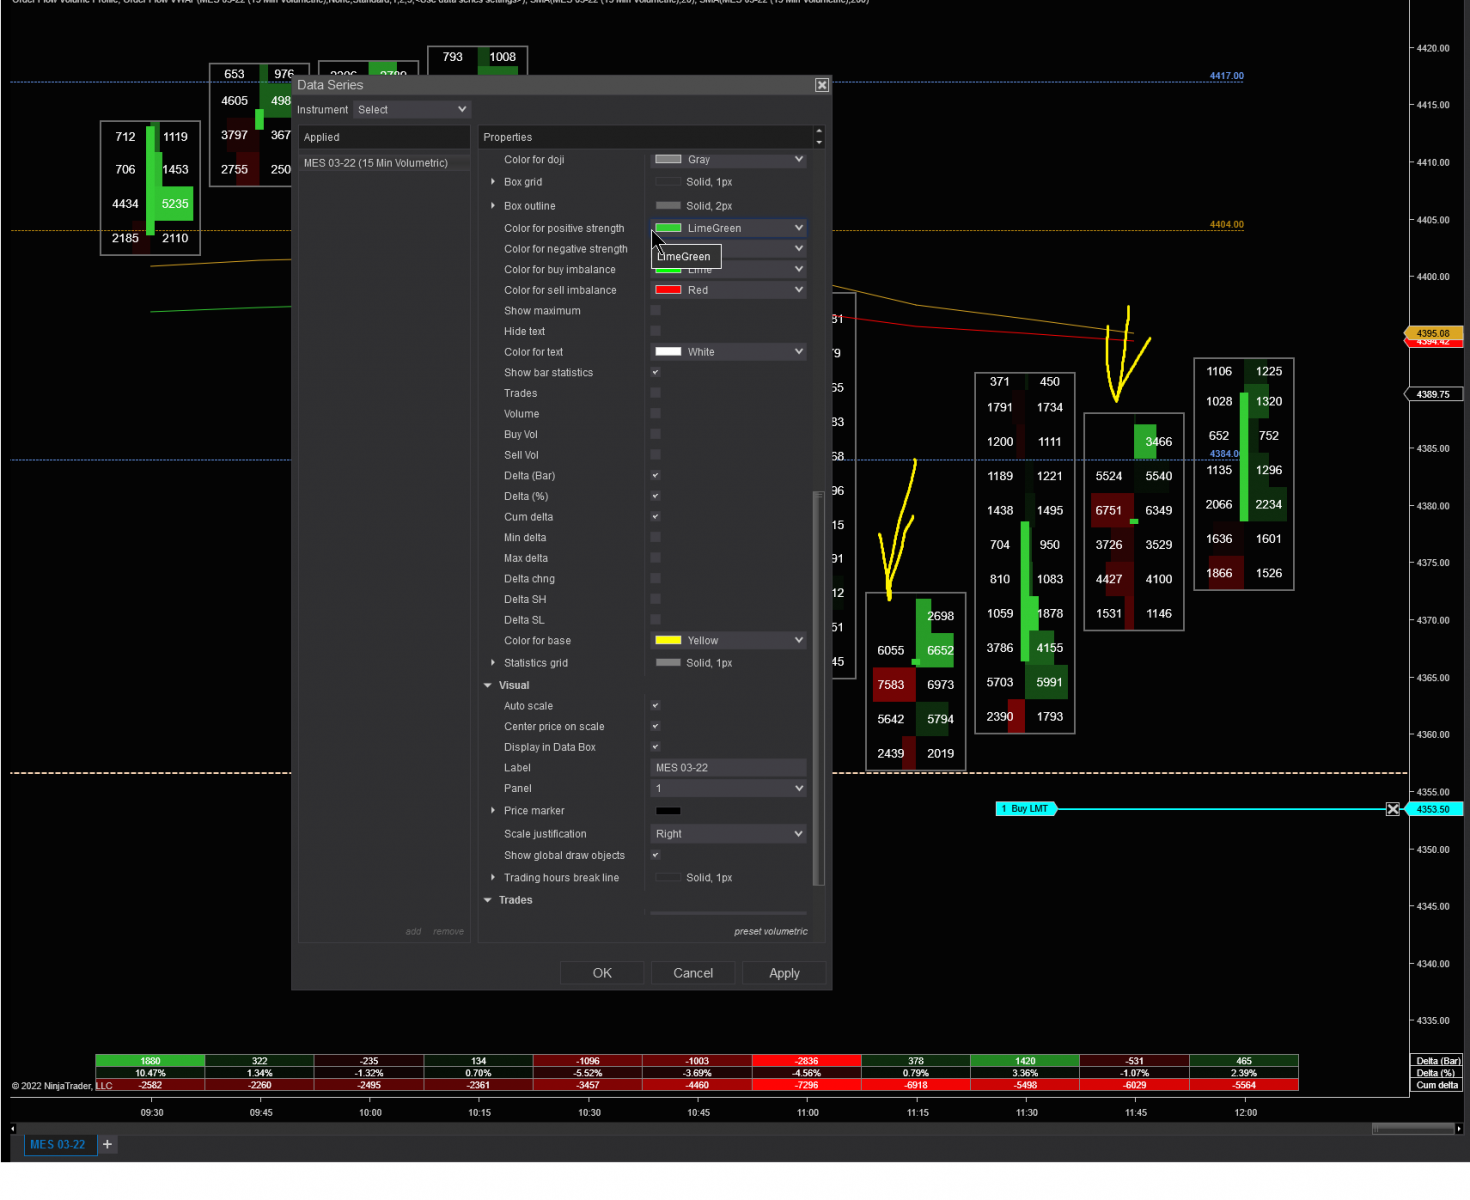Click the Box outline line style swatch
Image resolution: width=1470 pixels, height=1200 pixels.
click(668, 206)
